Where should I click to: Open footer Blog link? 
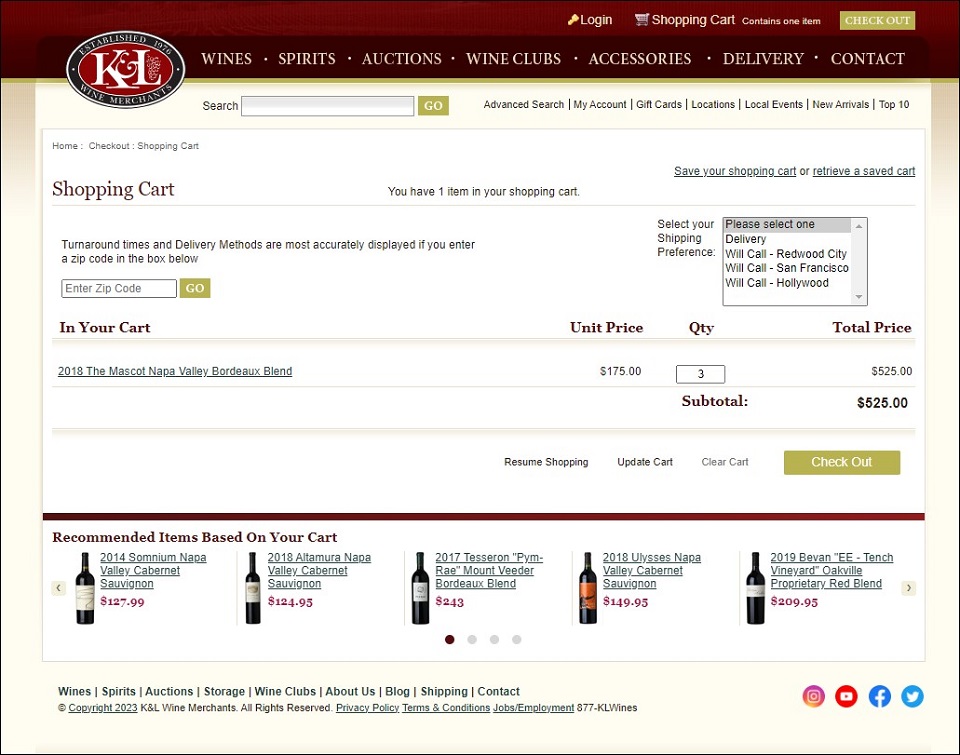click(397, 691)
